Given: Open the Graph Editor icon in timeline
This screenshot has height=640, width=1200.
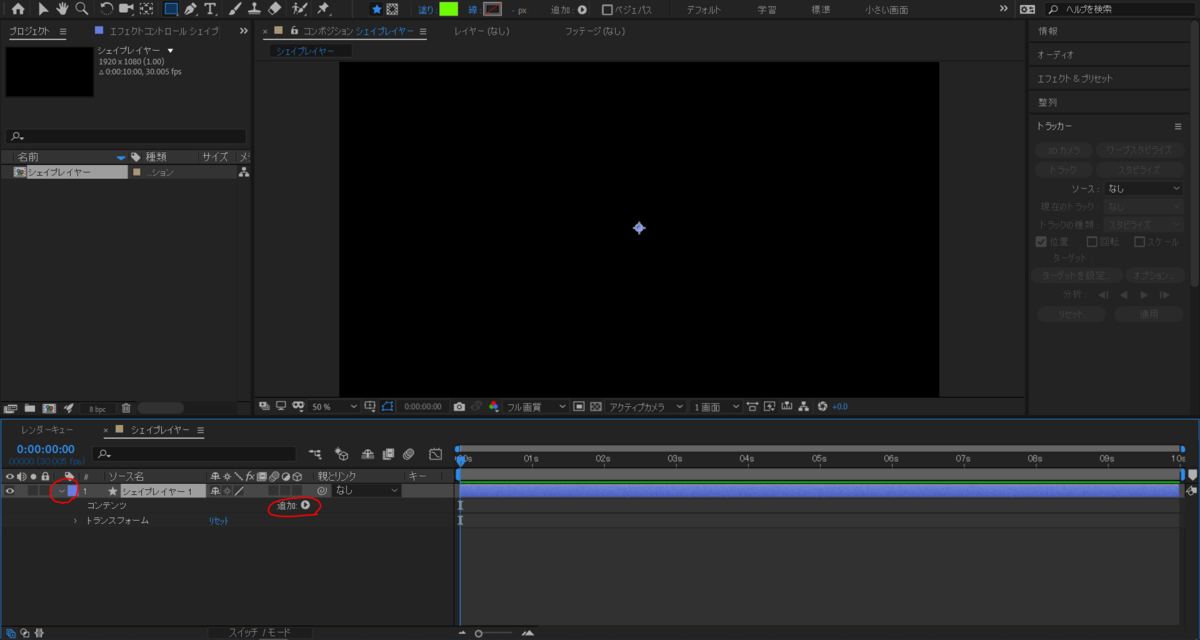Looking at the screenshot, I should click(435, 454).
